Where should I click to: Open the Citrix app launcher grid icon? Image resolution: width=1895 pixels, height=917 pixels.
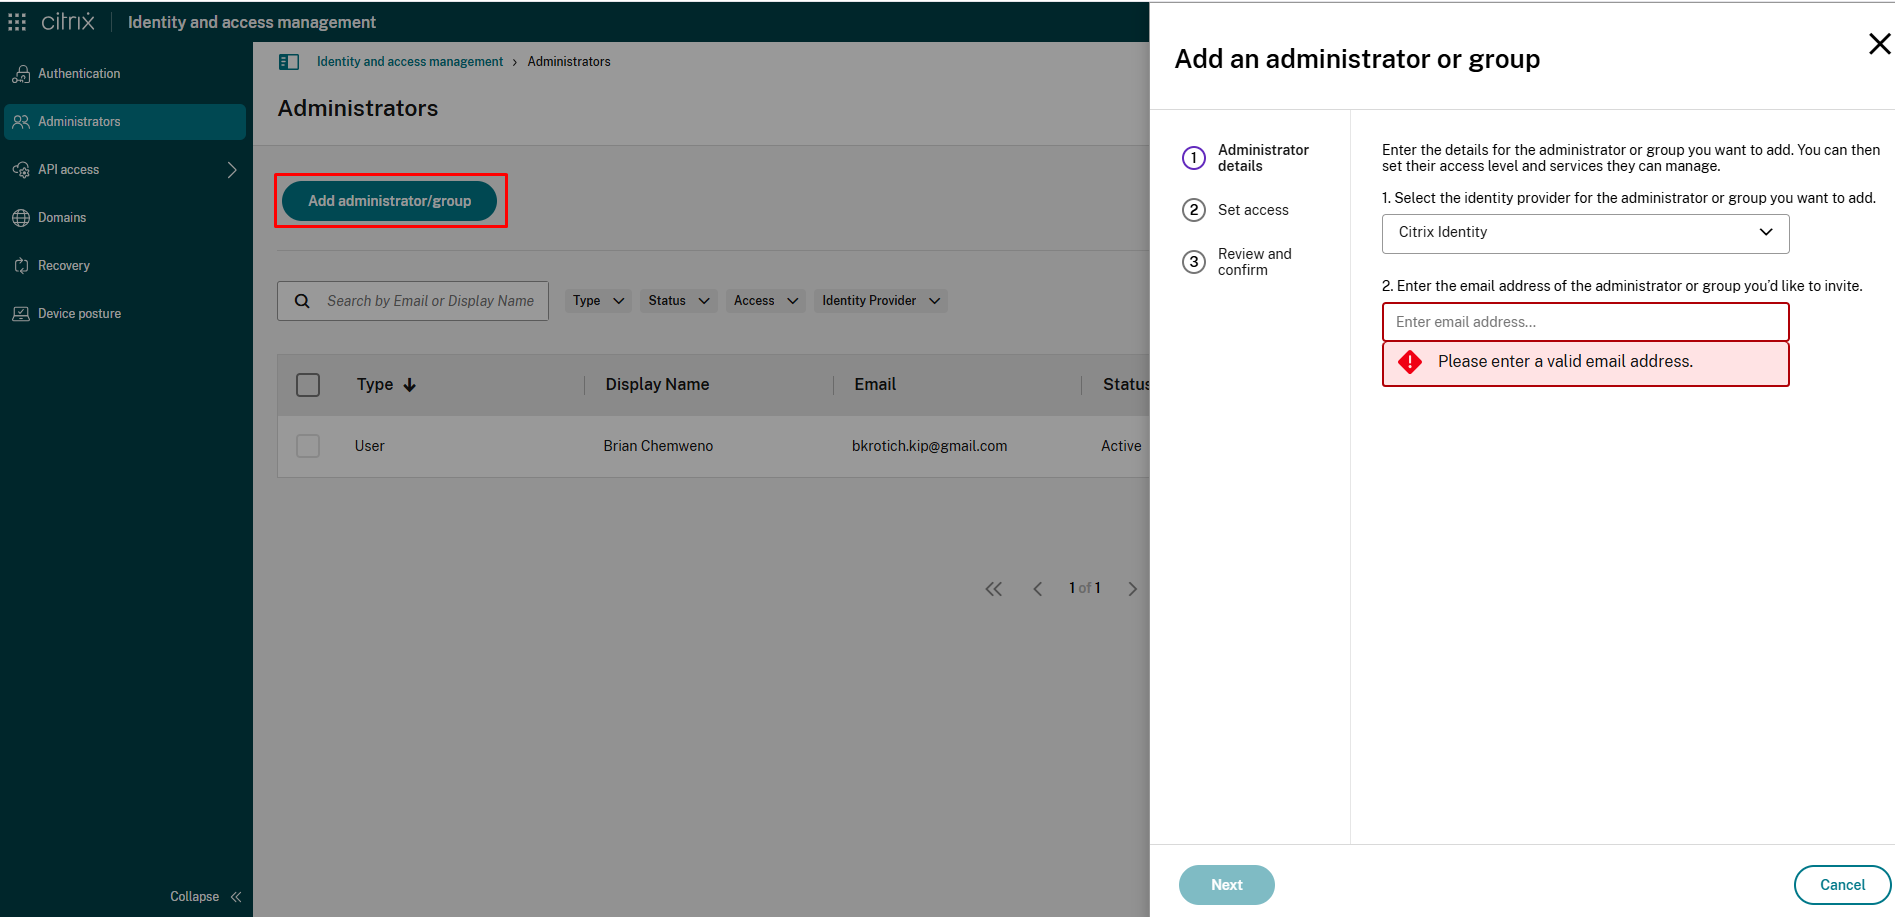[17, 21]
